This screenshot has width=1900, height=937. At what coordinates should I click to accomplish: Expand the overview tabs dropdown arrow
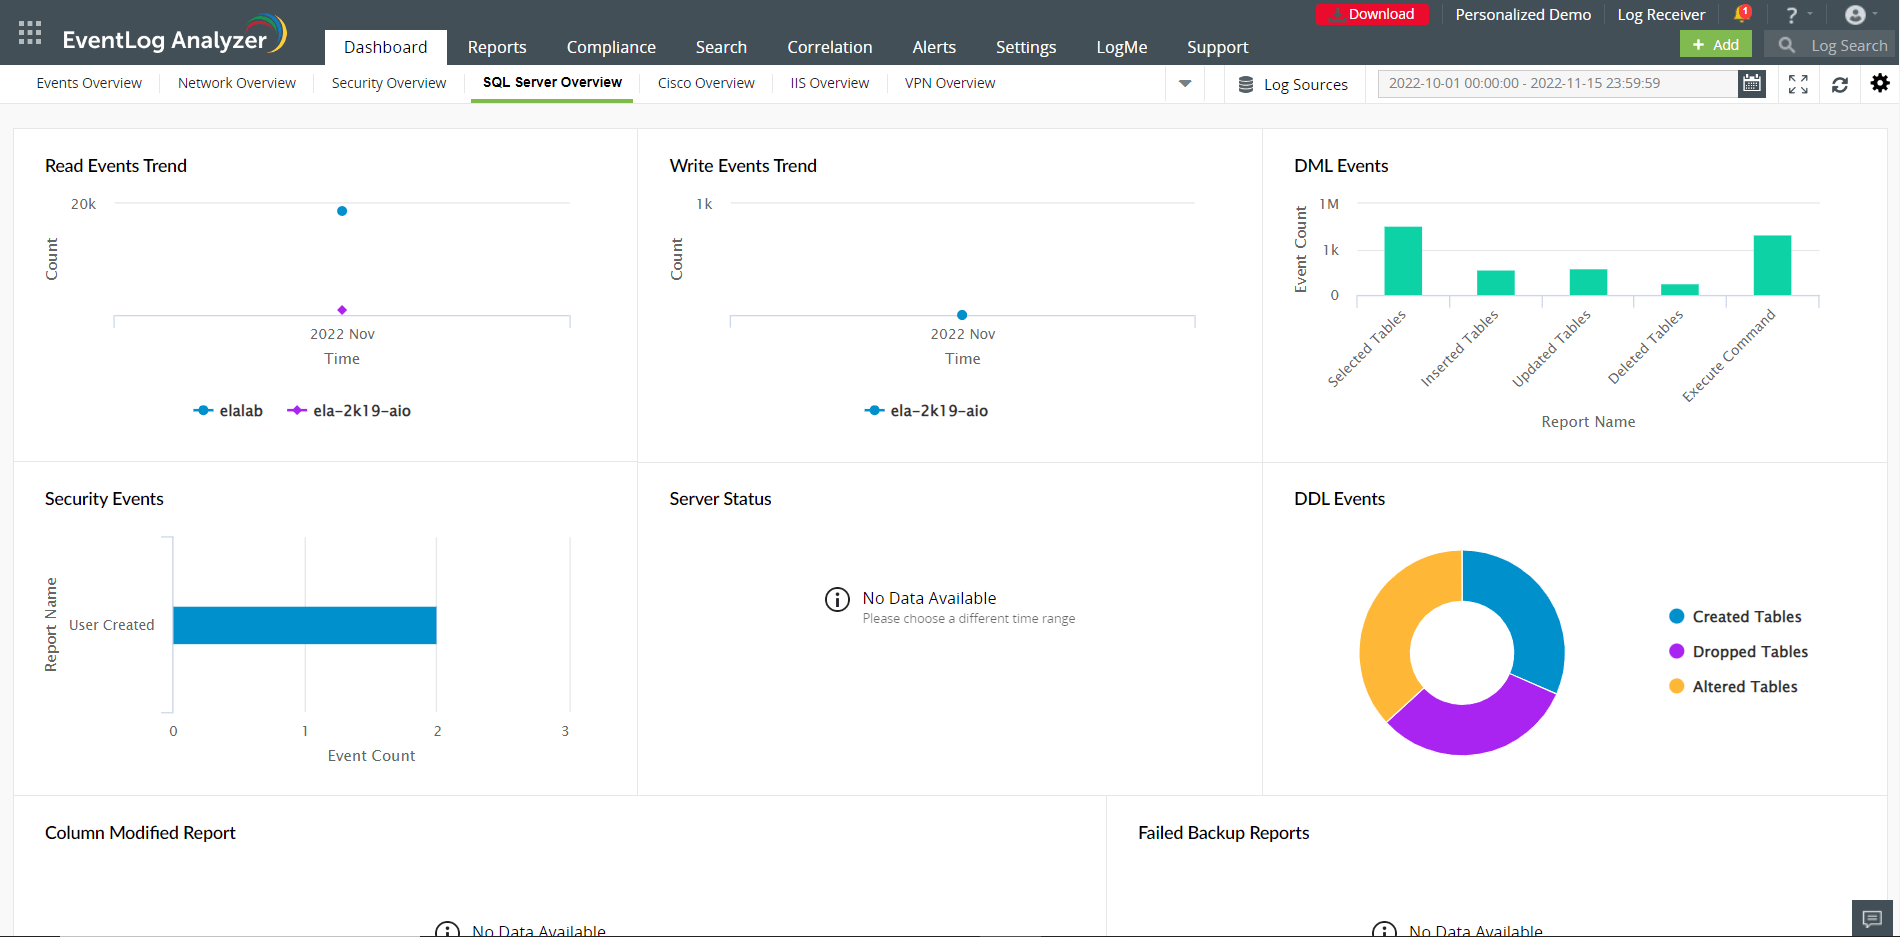point(1185,84)
